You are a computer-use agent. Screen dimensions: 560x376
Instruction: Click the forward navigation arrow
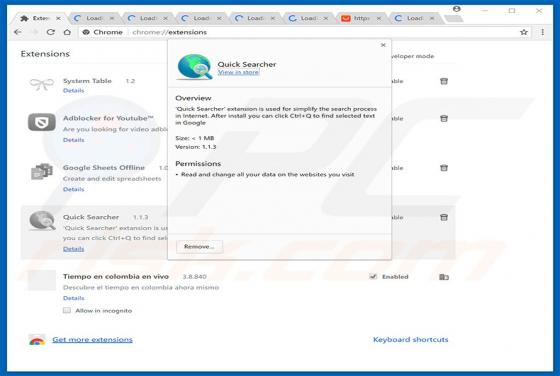[34, 32]
